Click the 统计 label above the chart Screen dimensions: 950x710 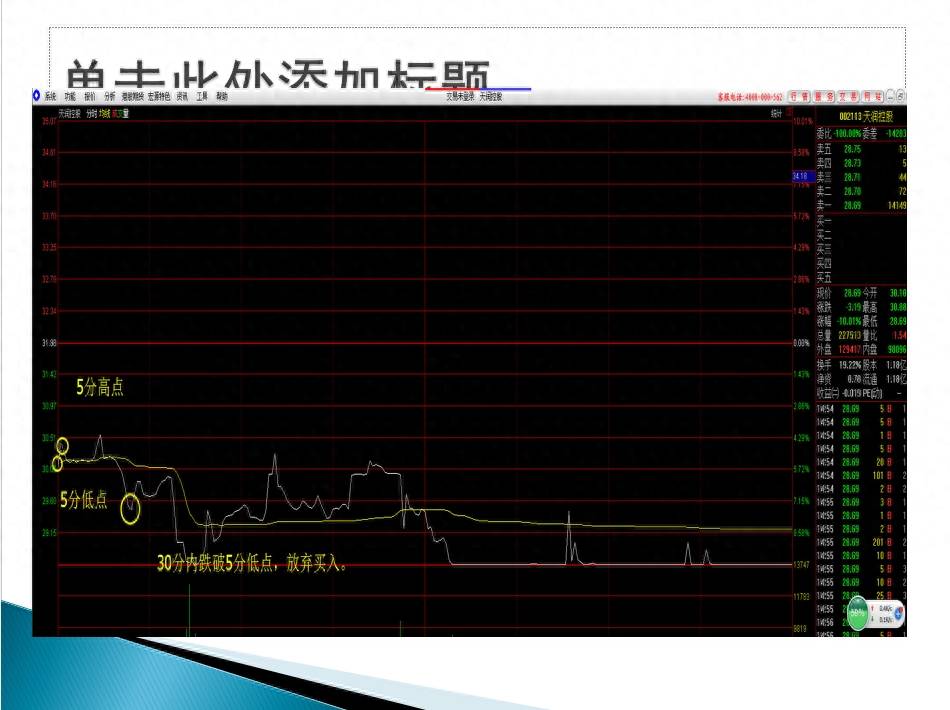click(776, 113)
